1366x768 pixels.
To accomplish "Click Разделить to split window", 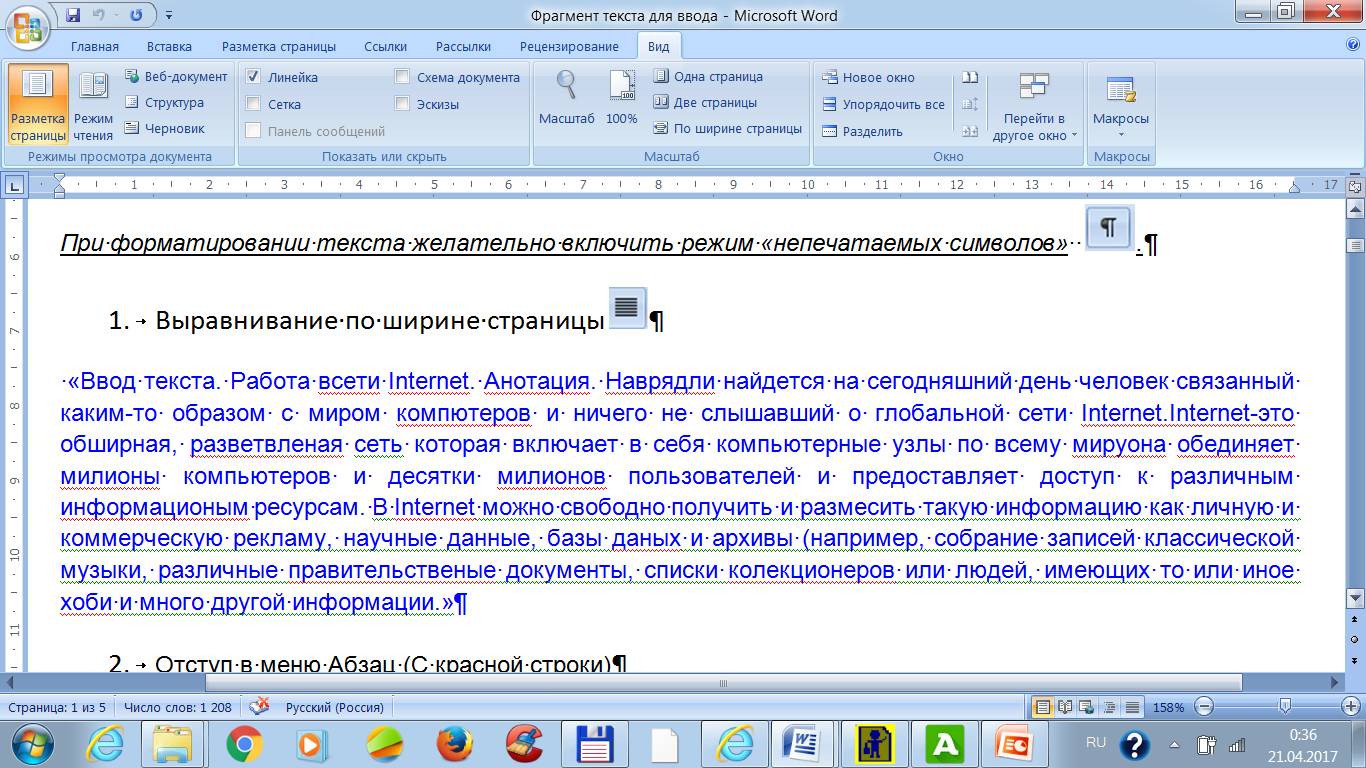I will (862, 131).
